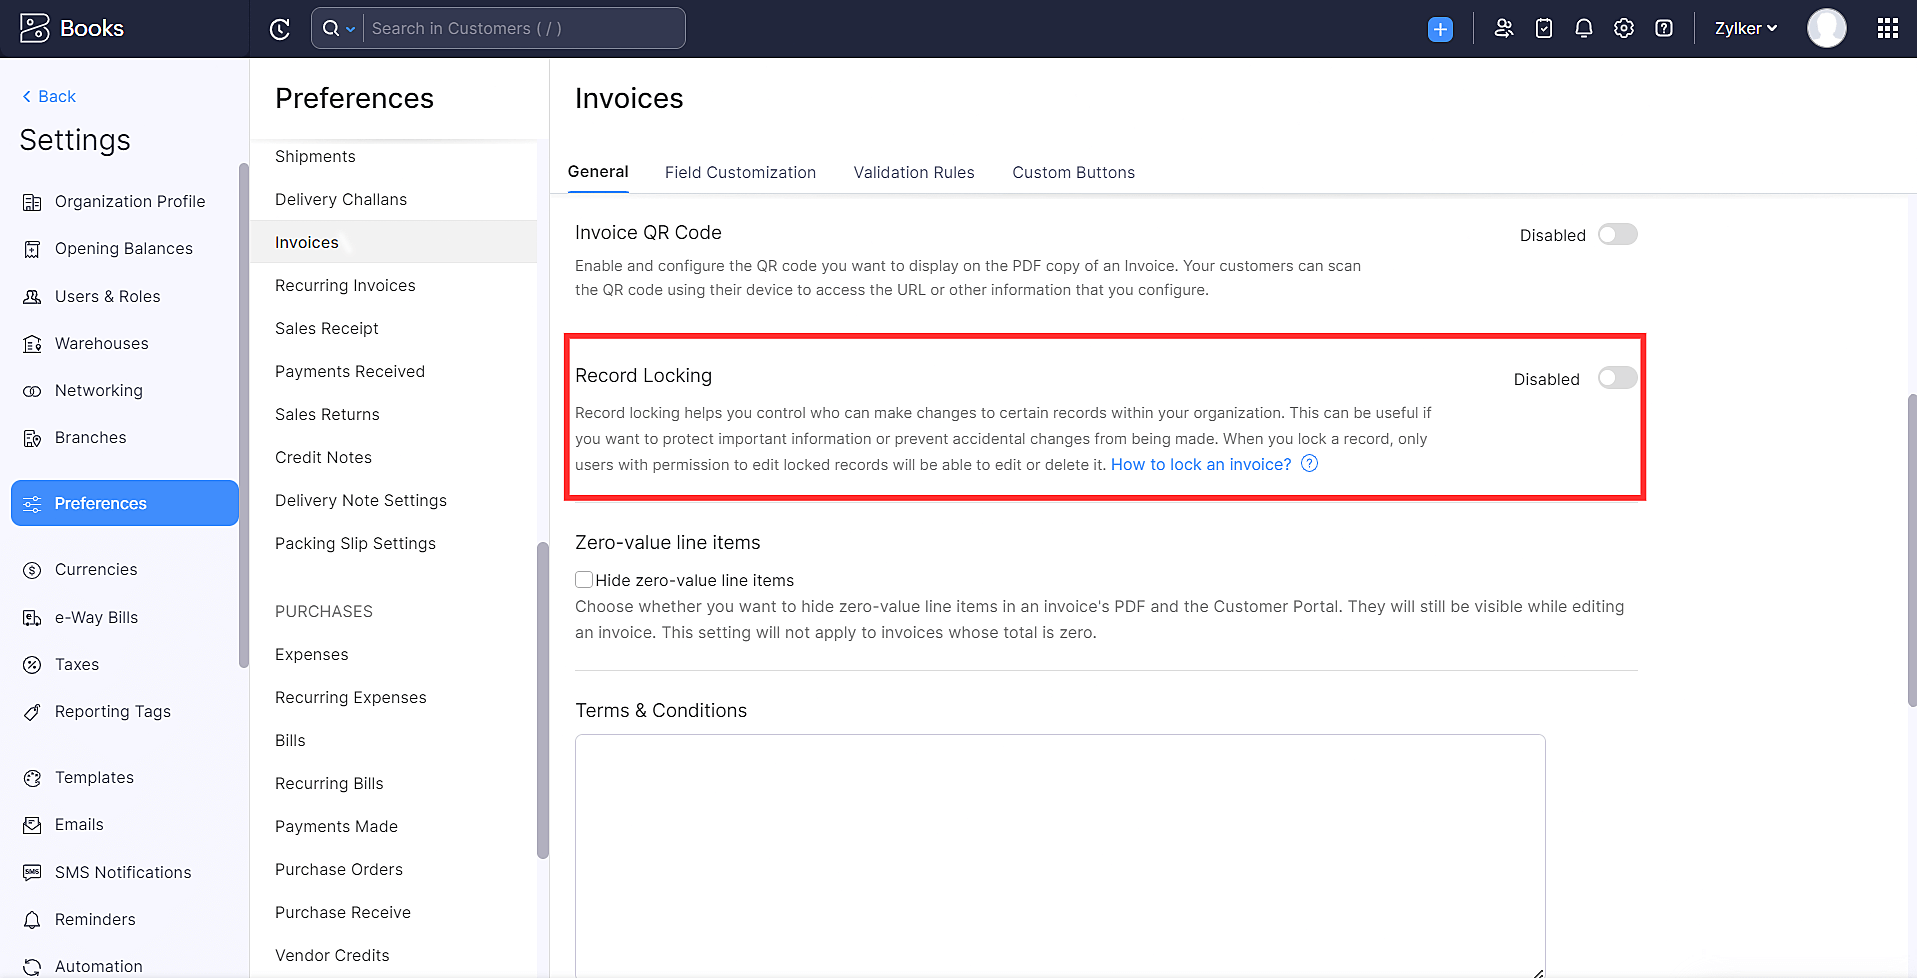Open the apps grid icon
This screenshot has height=978, width=1917.
pos(1888,28)
